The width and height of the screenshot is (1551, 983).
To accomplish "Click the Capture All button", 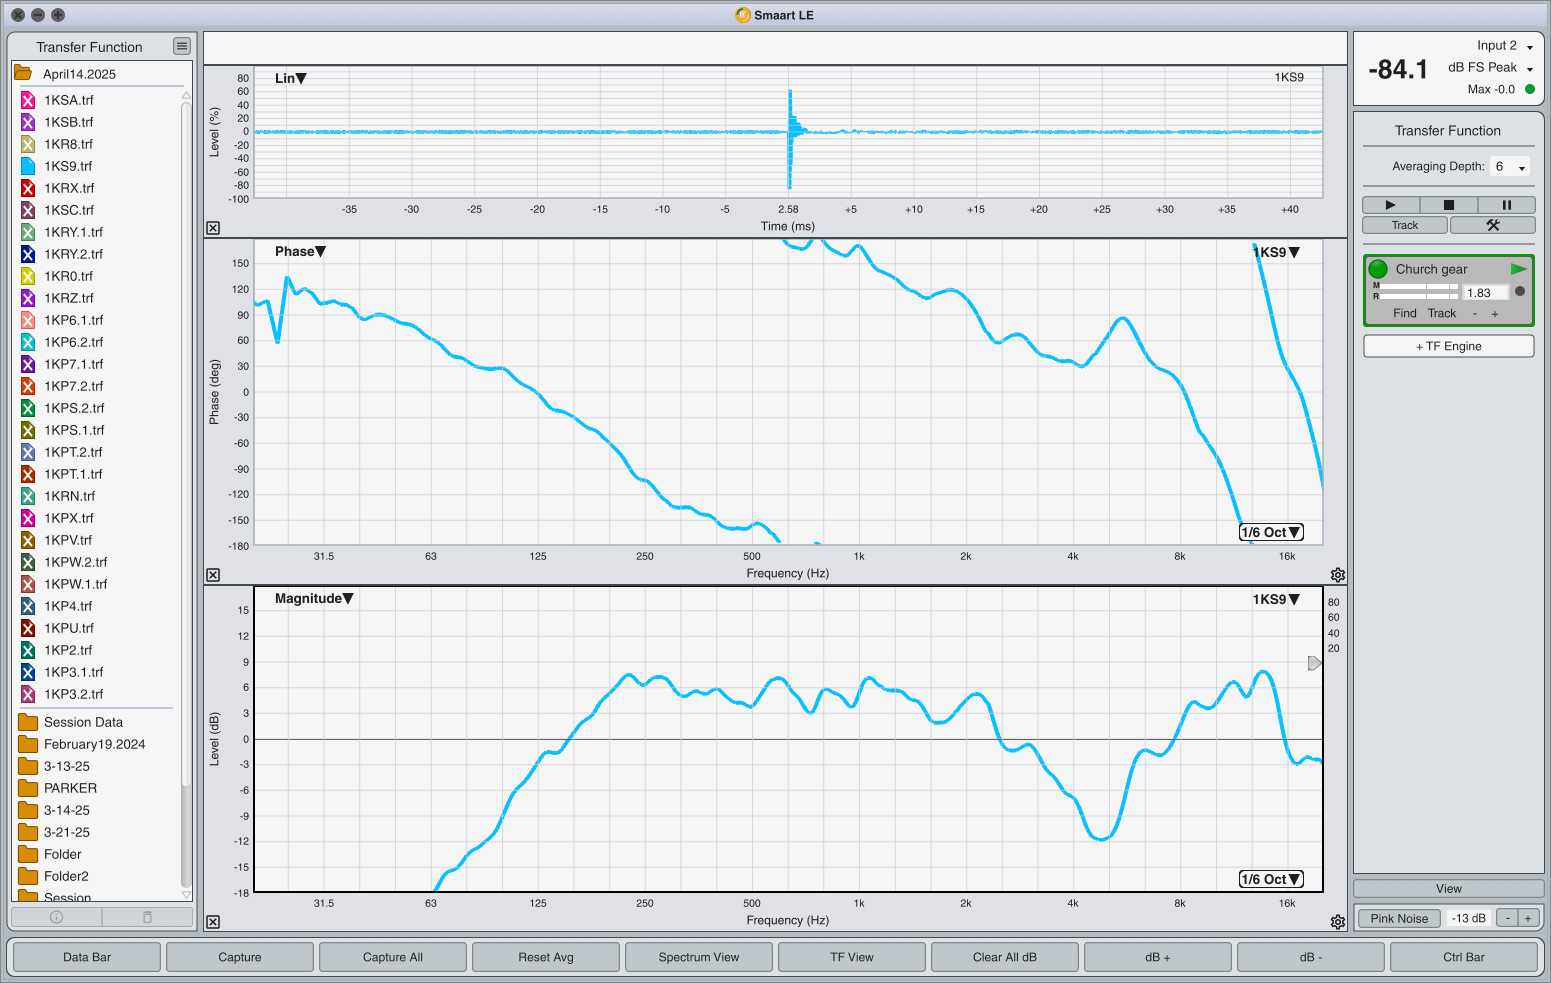I will coord(393,957).
